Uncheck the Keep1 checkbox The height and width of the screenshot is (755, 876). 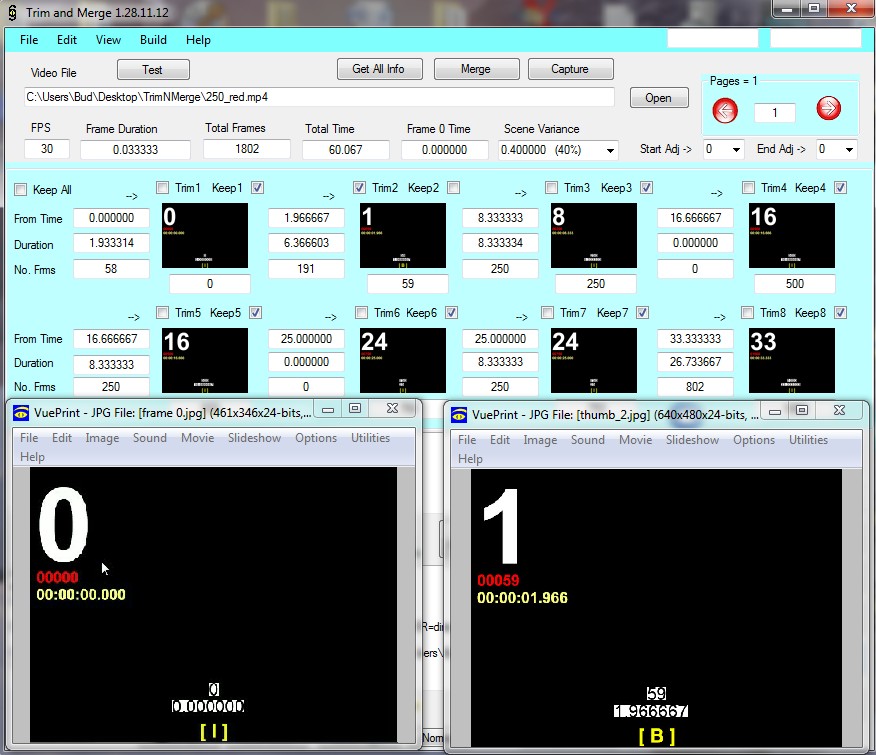click(x=257, y=188)
